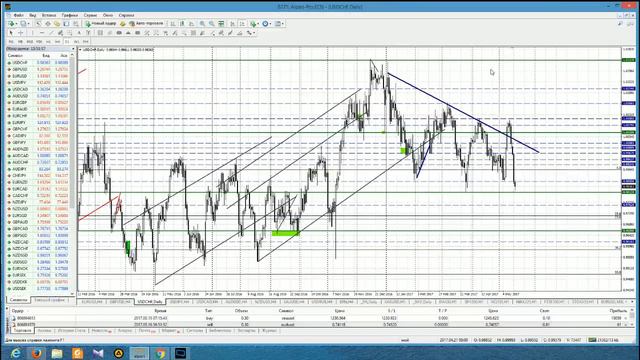Open the Справка menu
This screenshot has height=360, width=640.
(127, 15)
